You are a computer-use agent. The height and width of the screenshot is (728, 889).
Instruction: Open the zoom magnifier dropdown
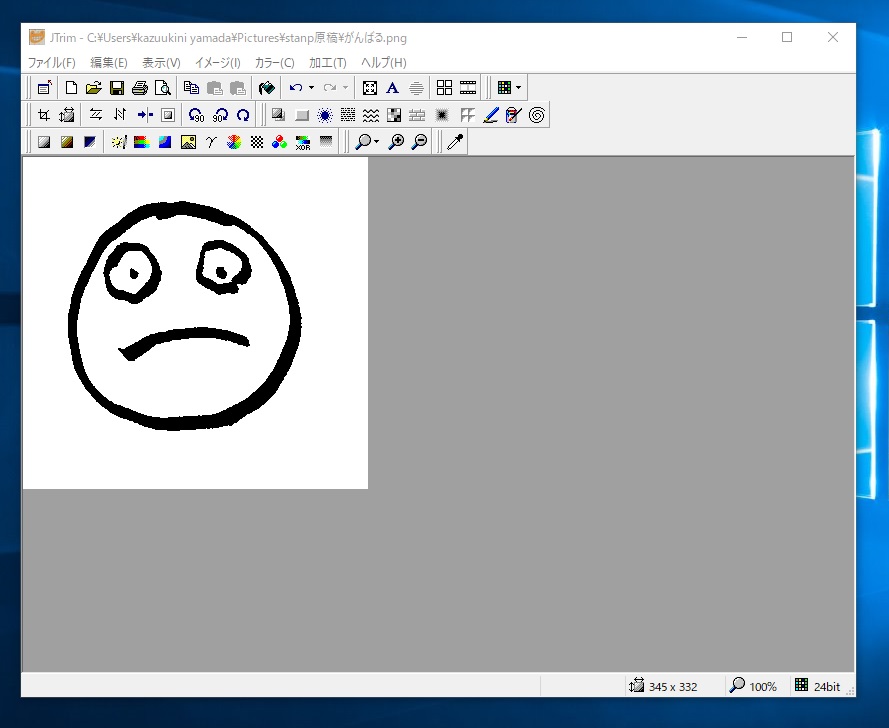[x=375, y=142]
